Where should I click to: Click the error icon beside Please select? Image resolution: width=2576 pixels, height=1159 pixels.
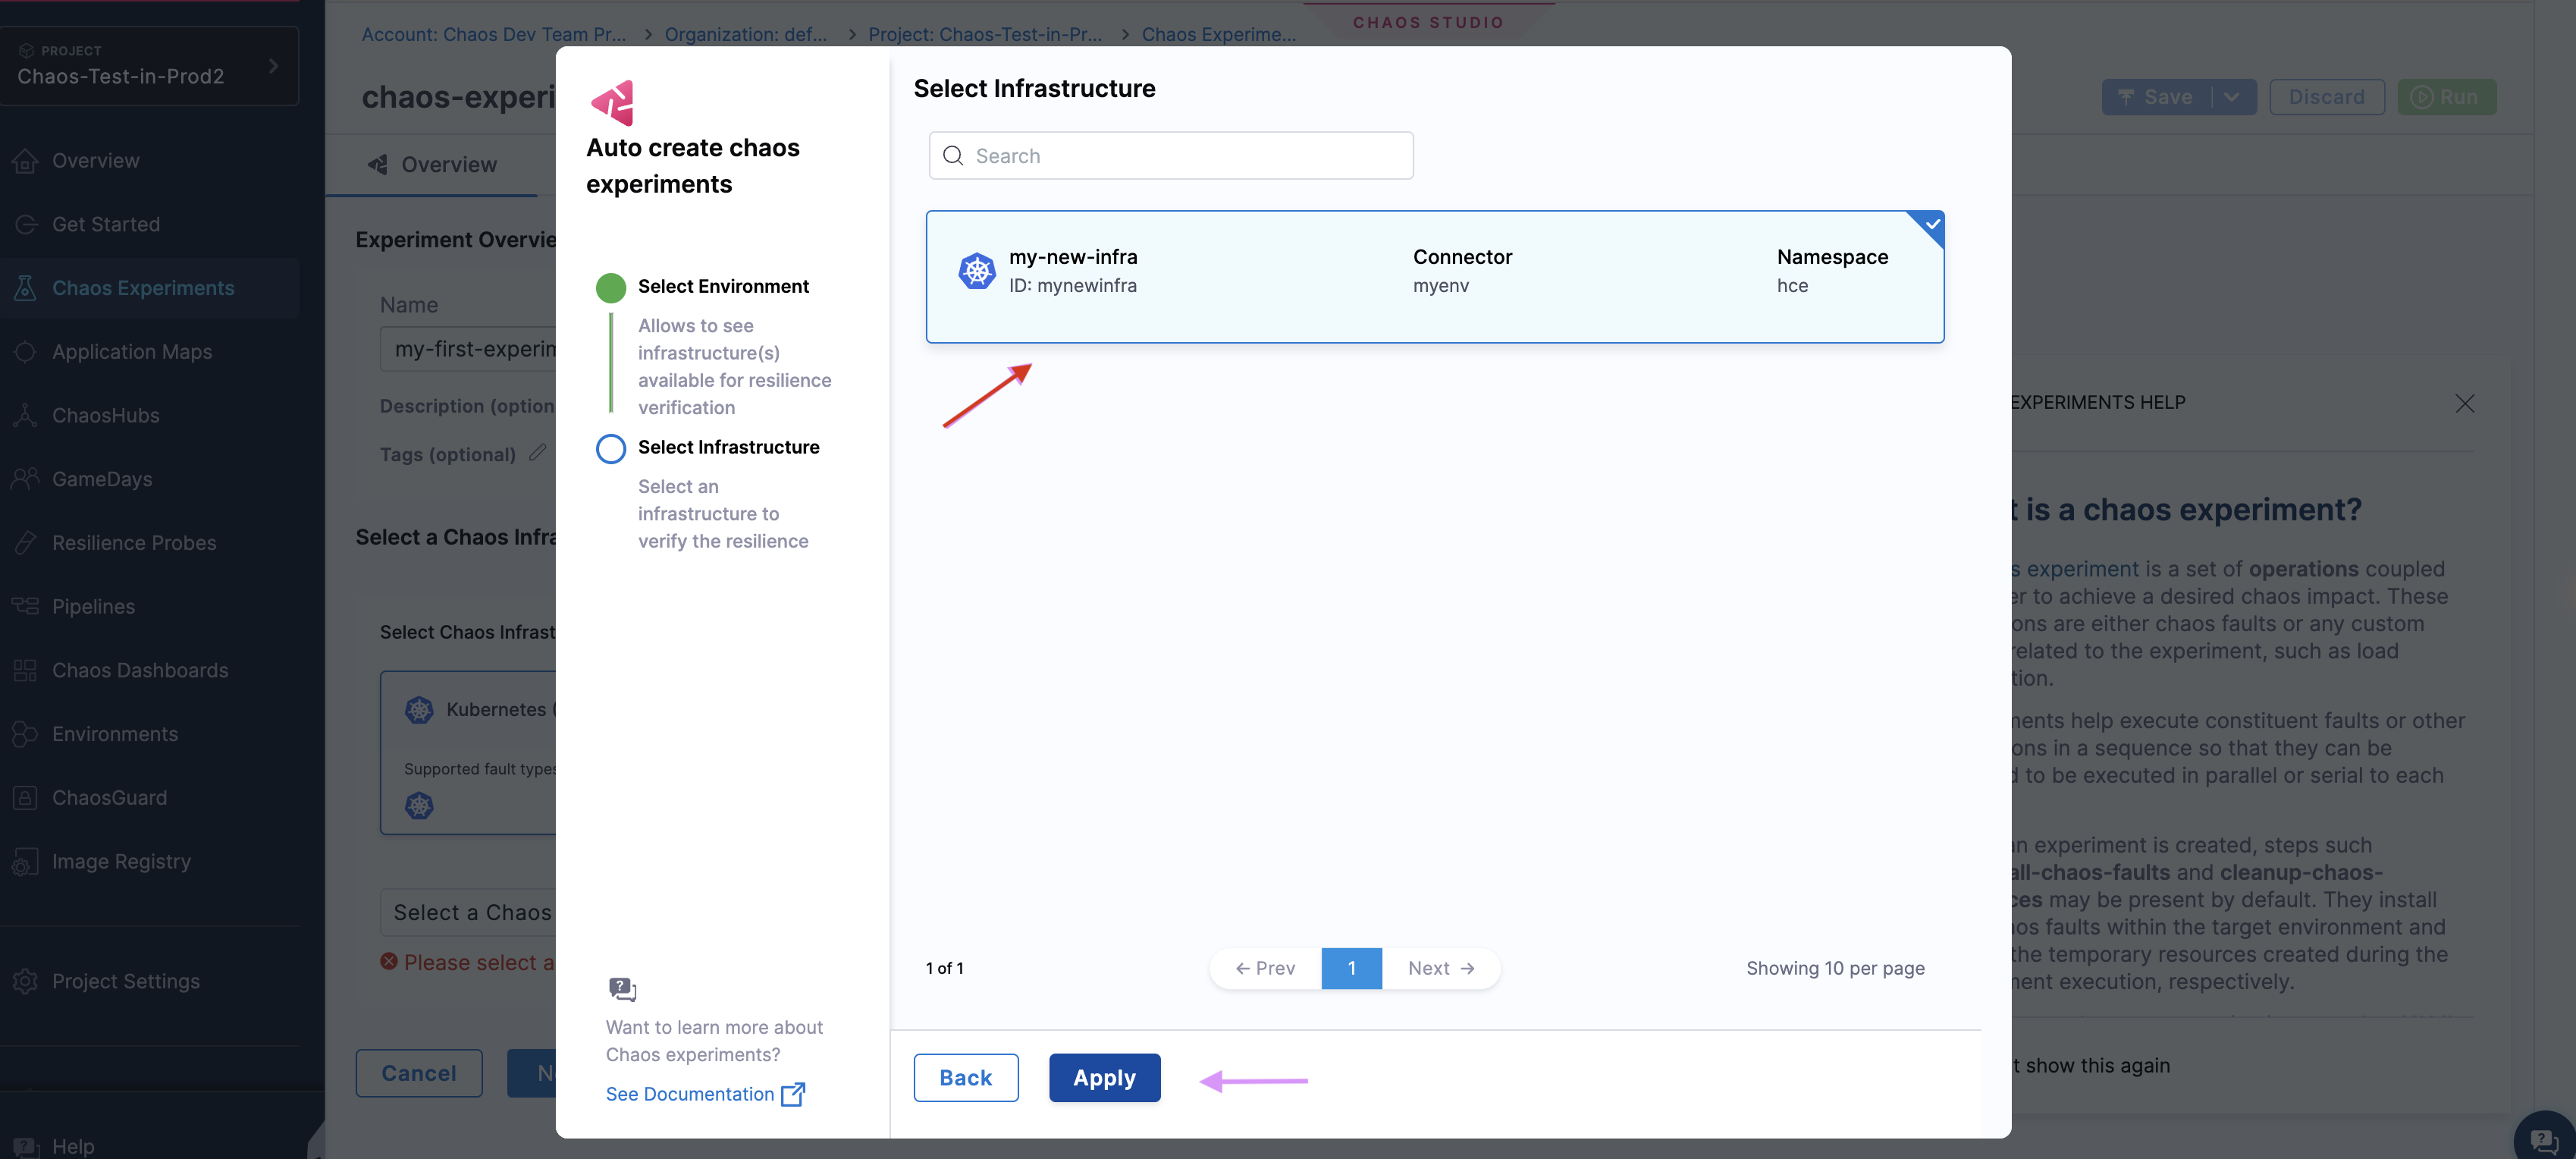tap(389, 962)
